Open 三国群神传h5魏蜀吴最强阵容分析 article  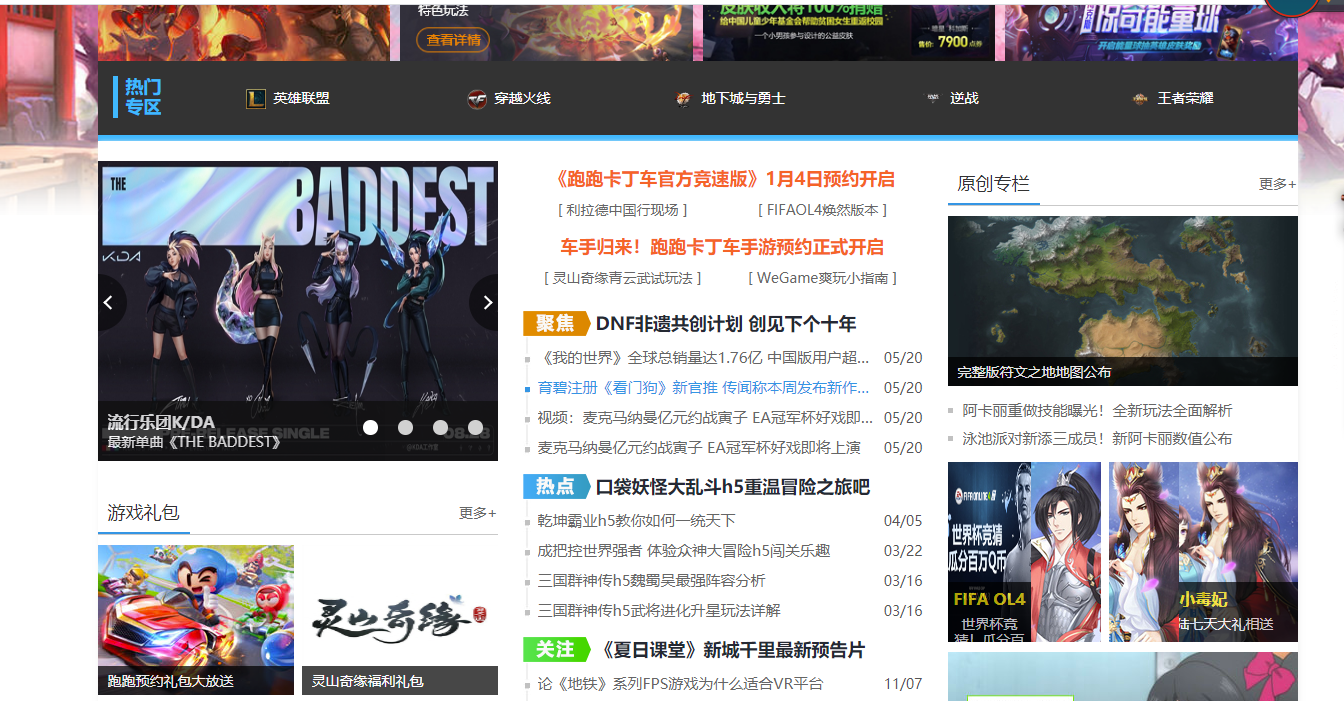pos(651,581)
